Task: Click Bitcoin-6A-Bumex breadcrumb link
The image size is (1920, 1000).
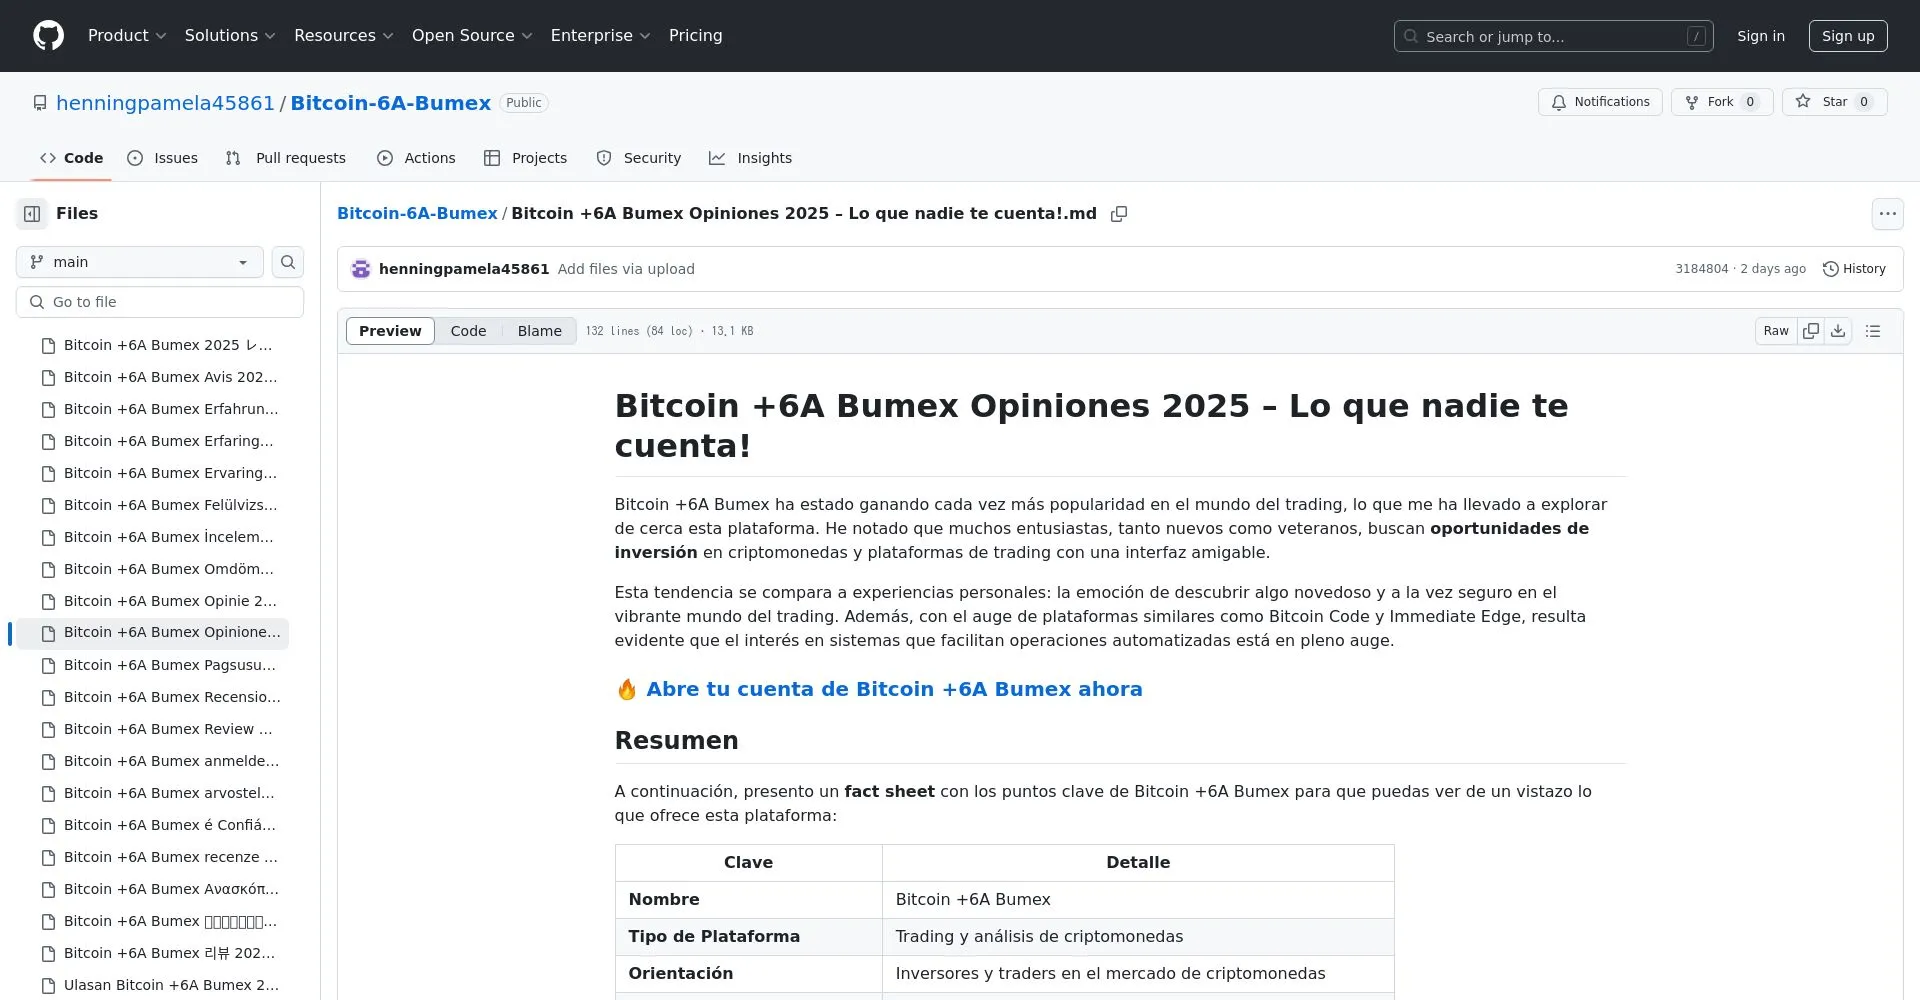Action: click(417, 214)
